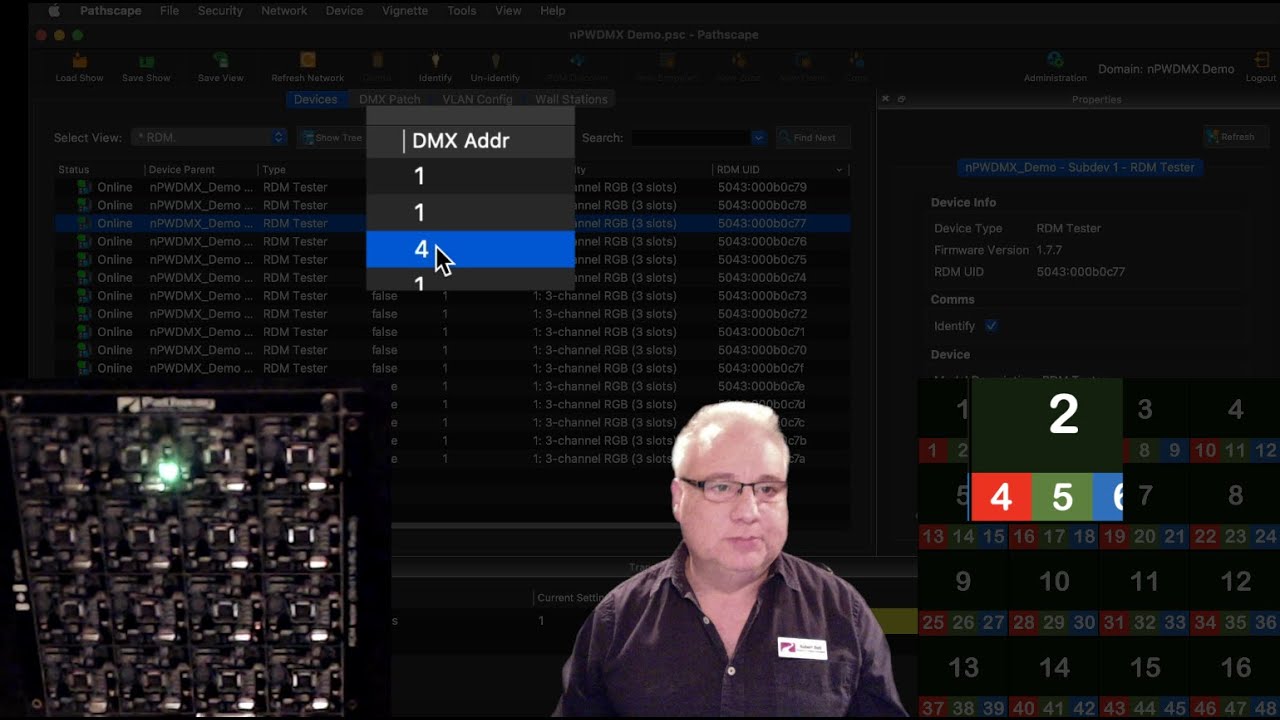
Task: Select the row with RDM UID 5043:000b0c7f
Action: (x=453, y=368)
